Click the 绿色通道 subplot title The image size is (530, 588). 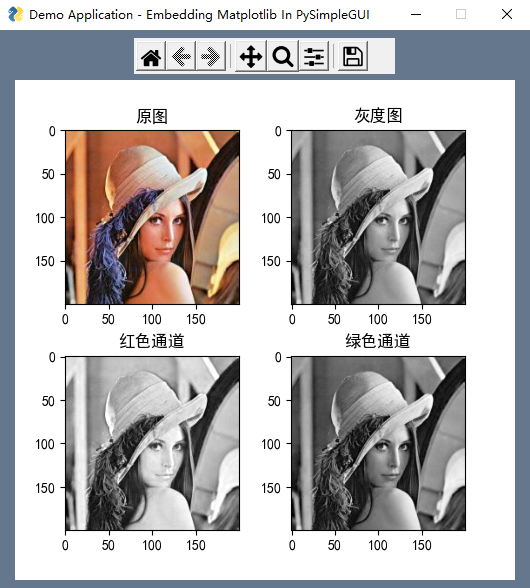tap(378, 341)
